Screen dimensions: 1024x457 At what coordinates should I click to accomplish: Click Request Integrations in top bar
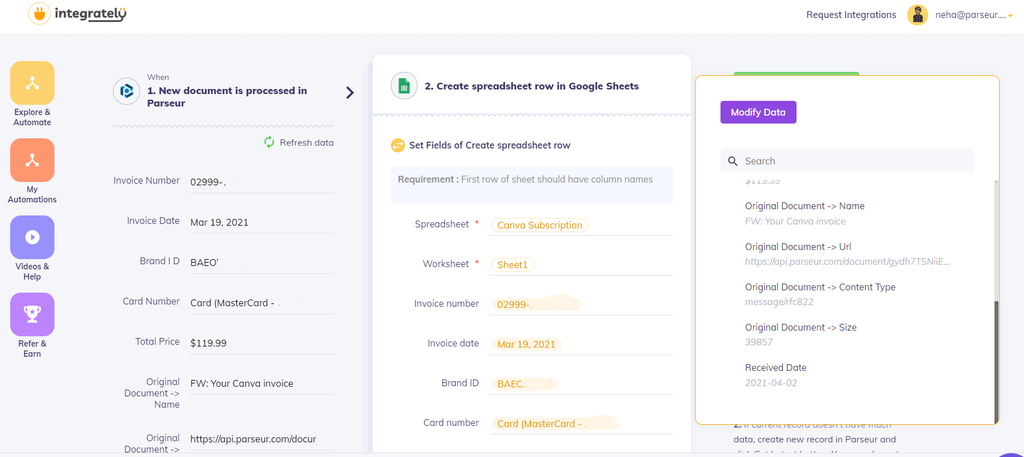[850, 15]
